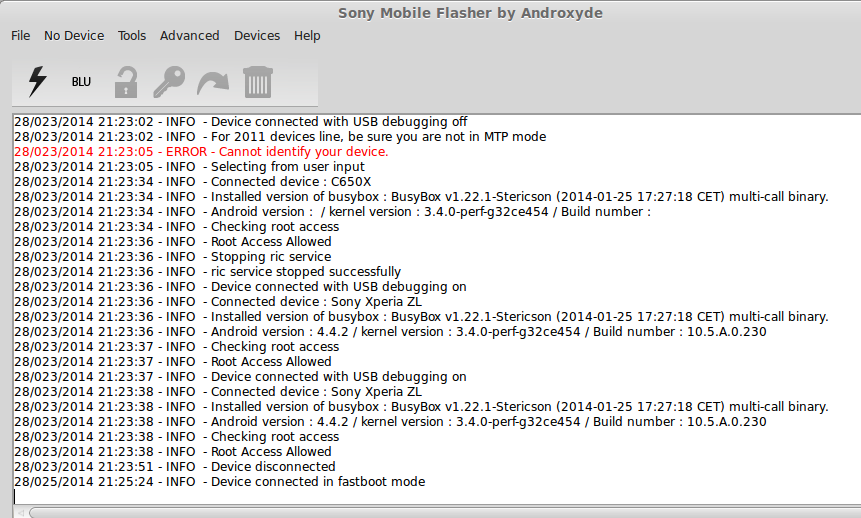
Task: Click the 21:23:37 'Root Access Allowed' line
Action: point(172,362)
